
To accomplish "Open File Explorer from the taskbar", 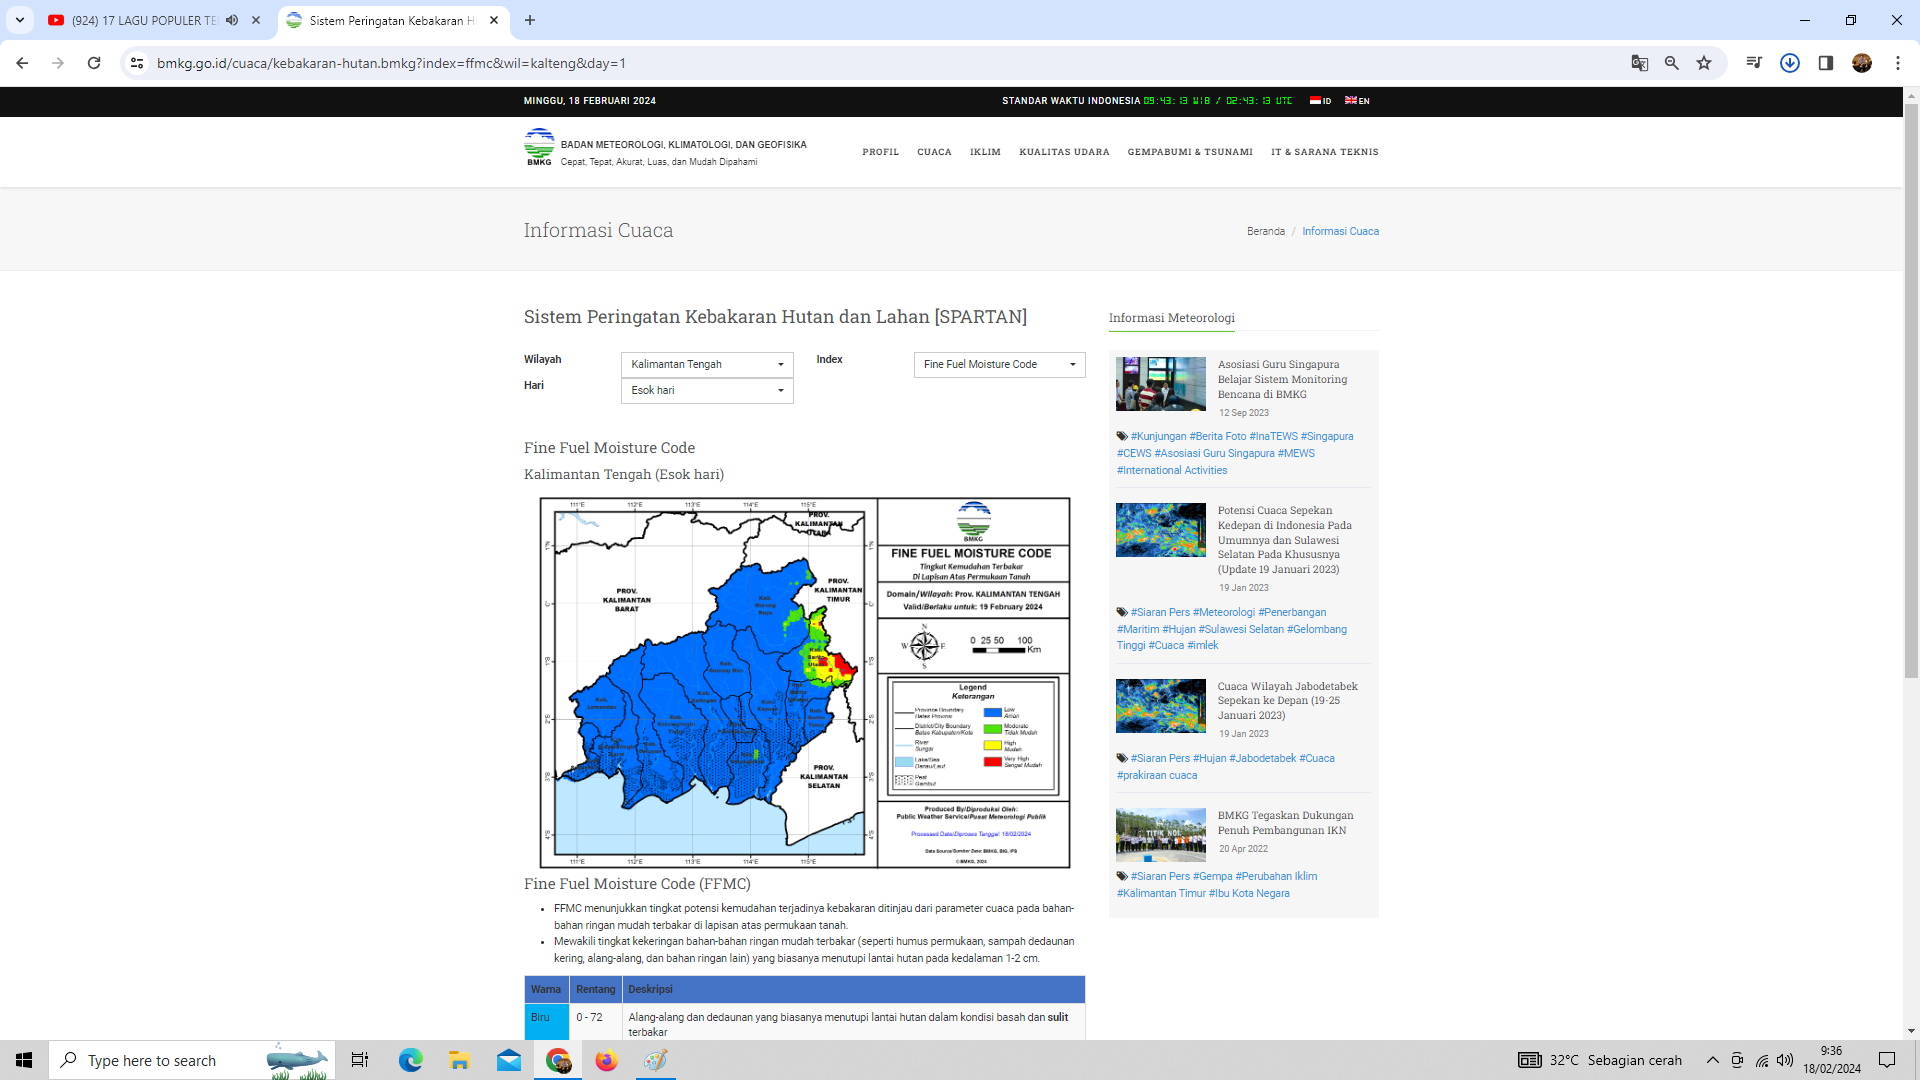I will coord(459,1060).
